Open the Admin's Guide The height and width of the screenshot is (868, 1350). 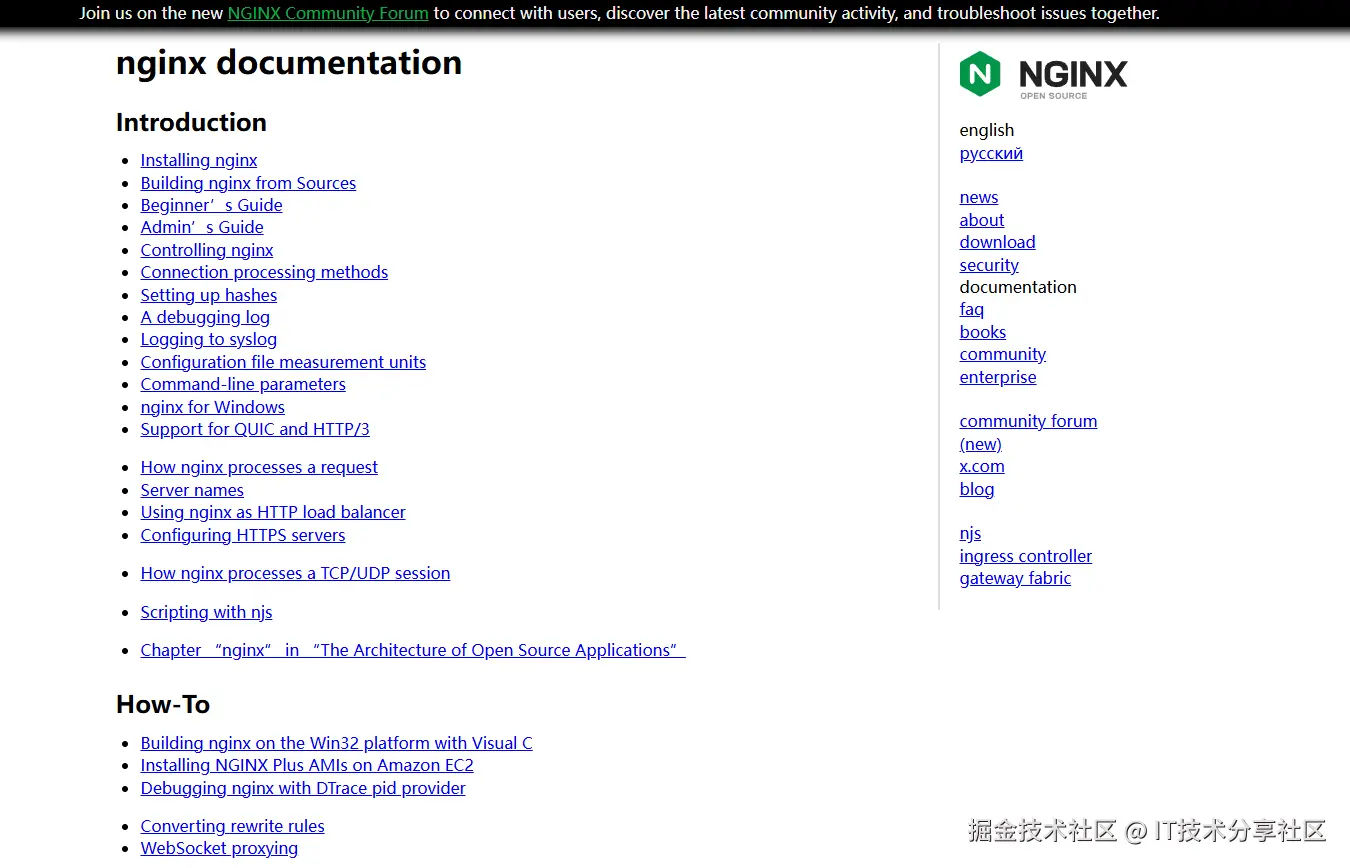[202, 227]
